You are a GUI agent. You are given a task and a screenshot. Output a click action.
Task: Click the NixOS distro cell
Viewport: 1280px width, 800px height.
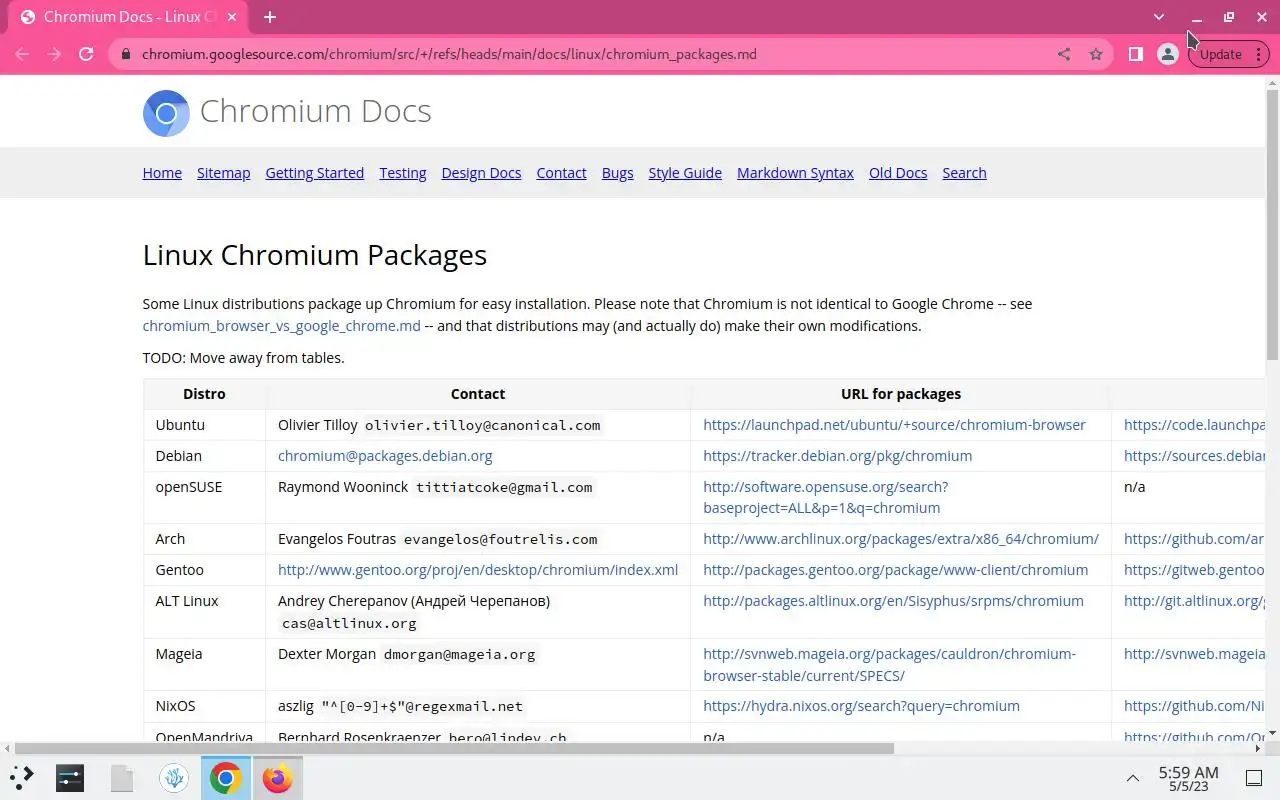[x=205, y=706]
